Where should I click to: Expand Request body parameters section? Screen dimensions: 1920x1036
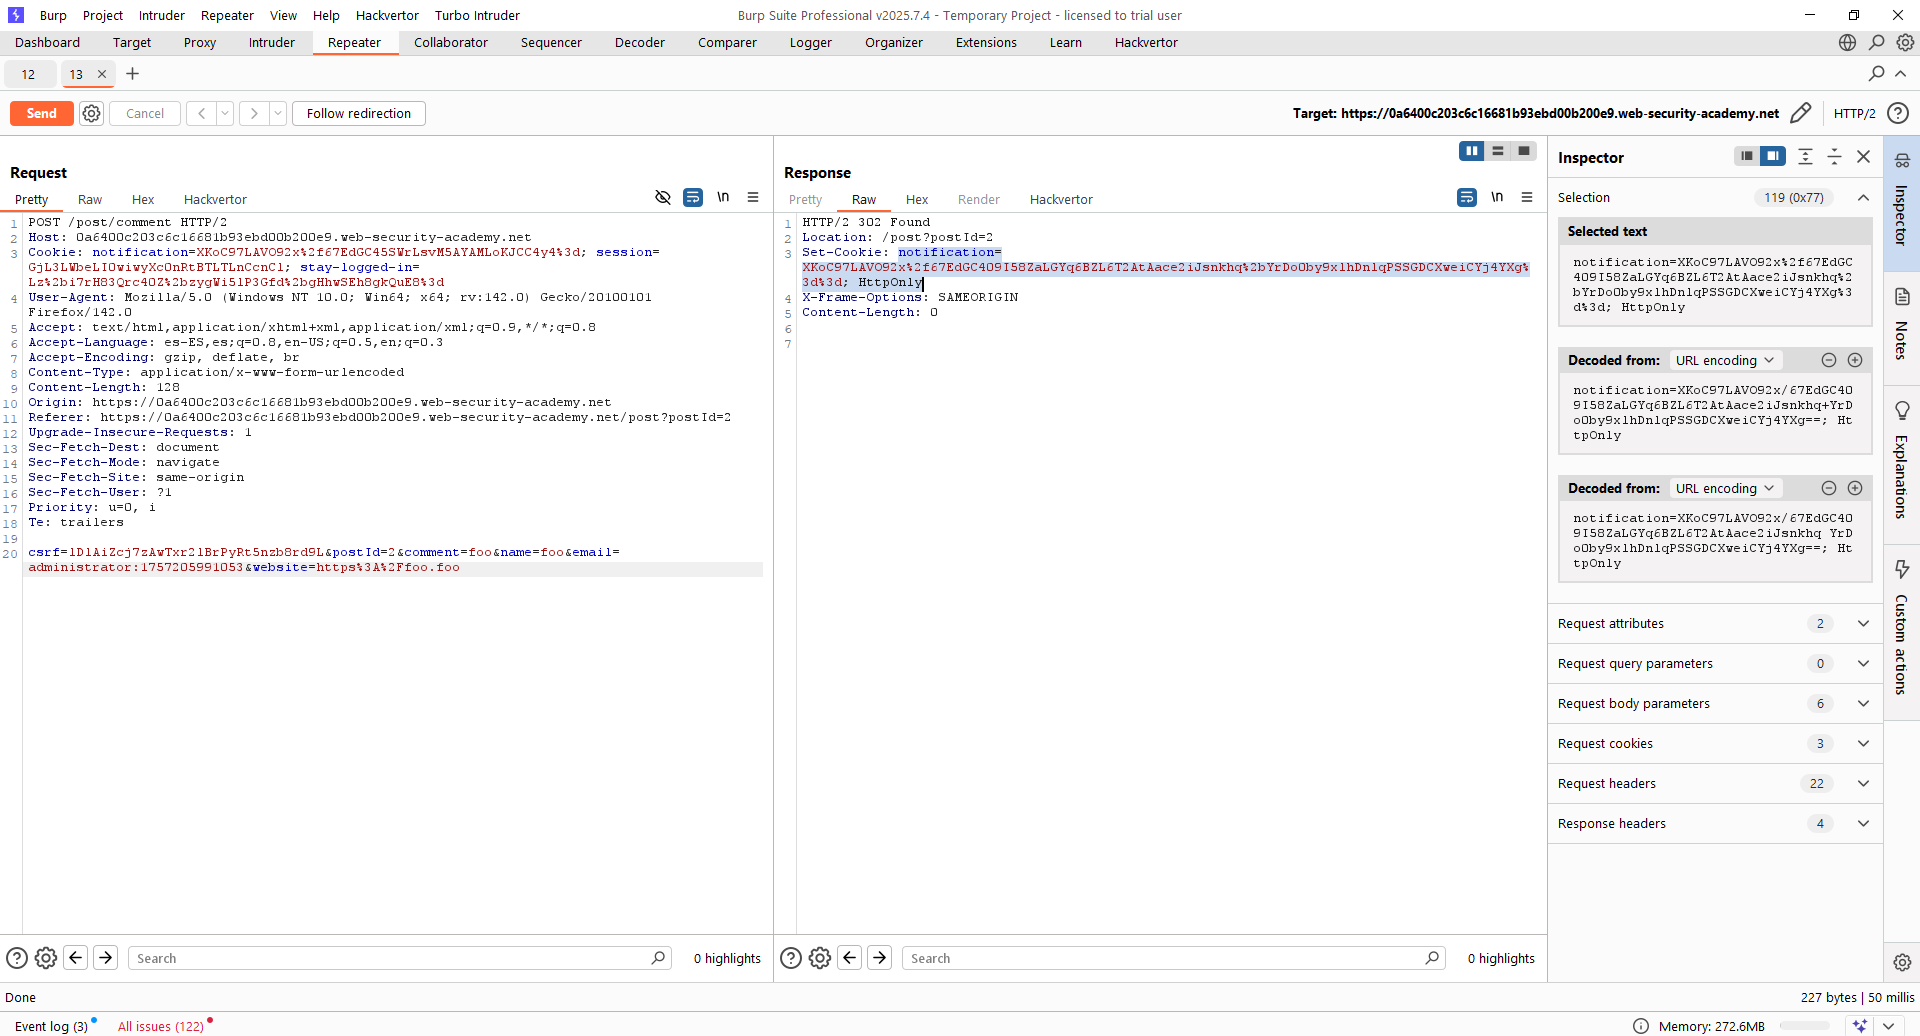tap(1863, 704)
